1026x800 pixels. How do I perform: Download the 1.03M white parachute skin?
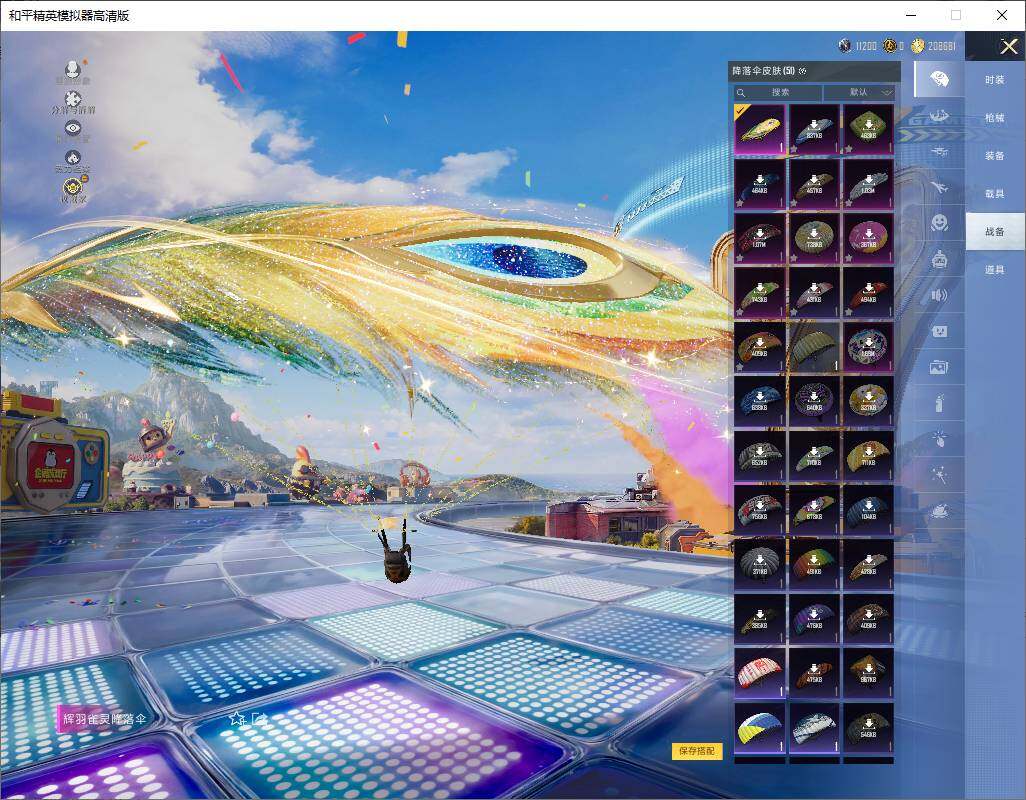(868, 184)
